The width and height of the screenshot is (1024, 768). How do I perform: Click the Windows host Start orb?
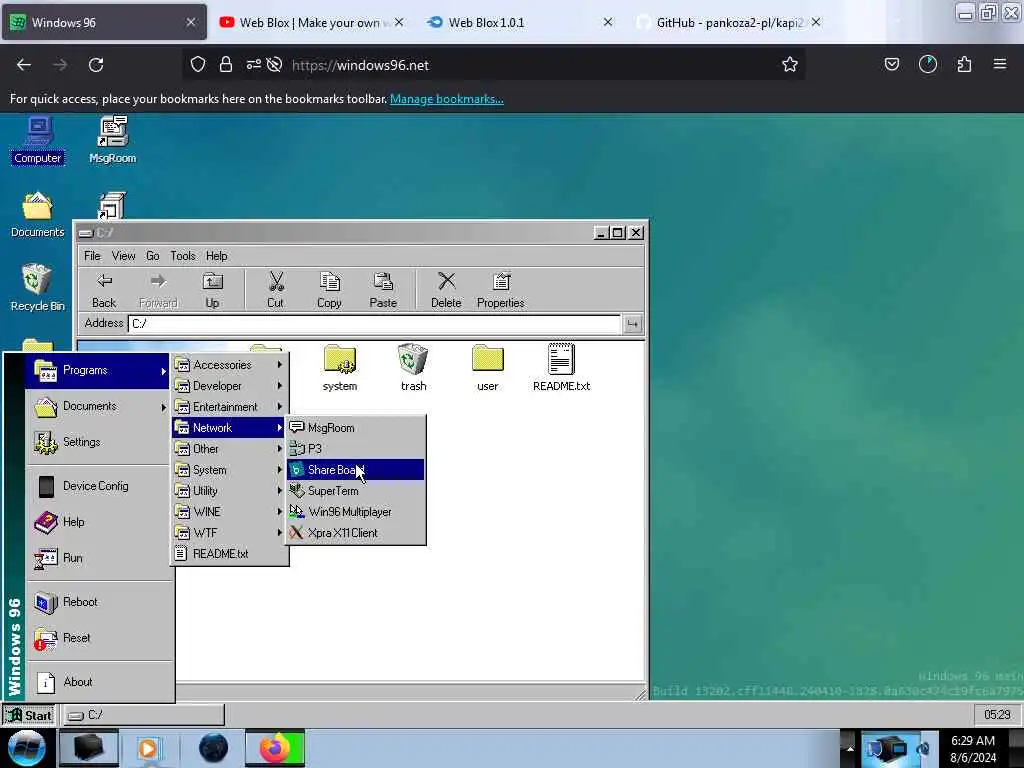(26, 748)
